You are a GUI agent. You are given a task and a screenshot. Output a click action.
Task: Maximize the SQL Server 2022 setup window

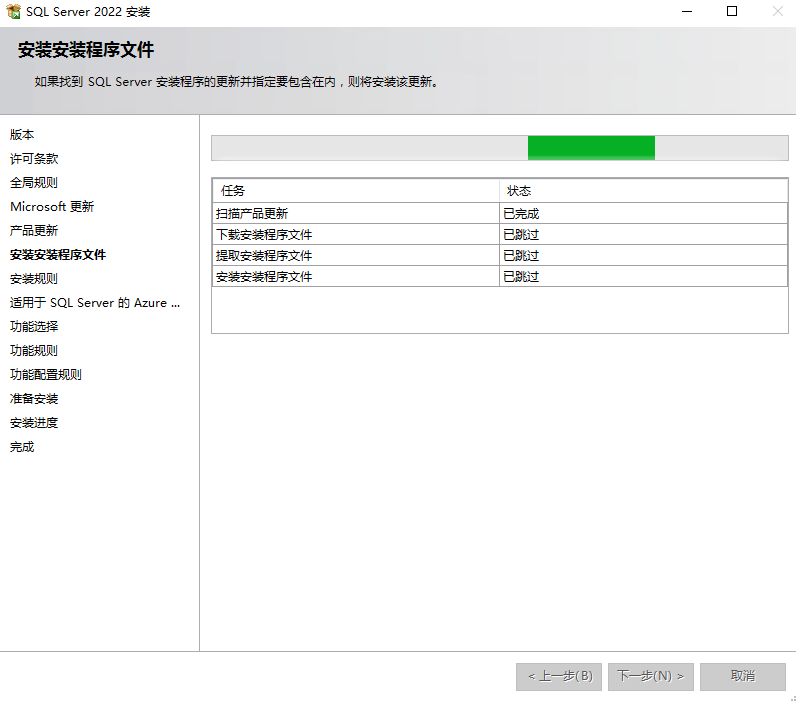732,11
